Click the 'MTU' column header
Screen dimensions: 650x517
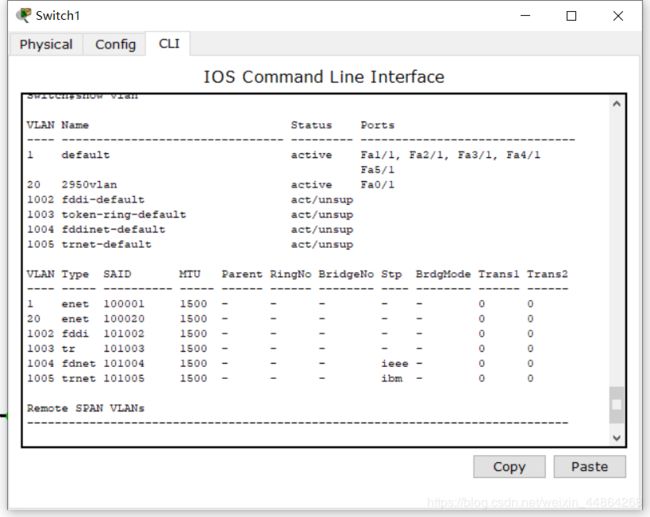(189, 274)
